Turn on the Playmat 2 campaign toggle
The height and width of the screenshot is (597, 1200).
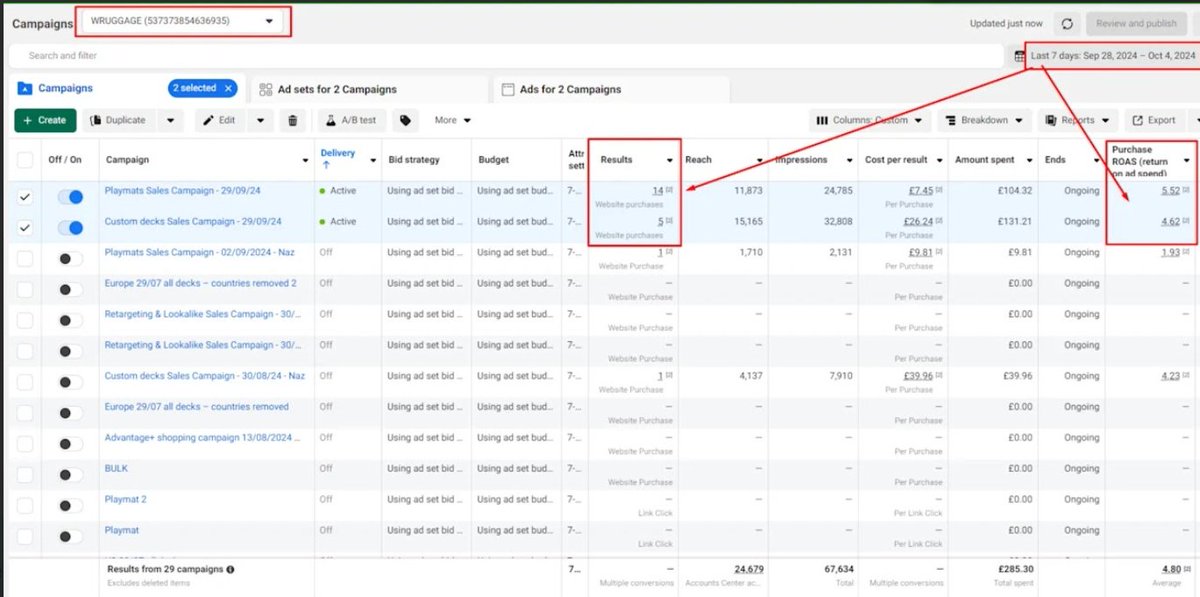pyautogui.click(x=70, y=506)
